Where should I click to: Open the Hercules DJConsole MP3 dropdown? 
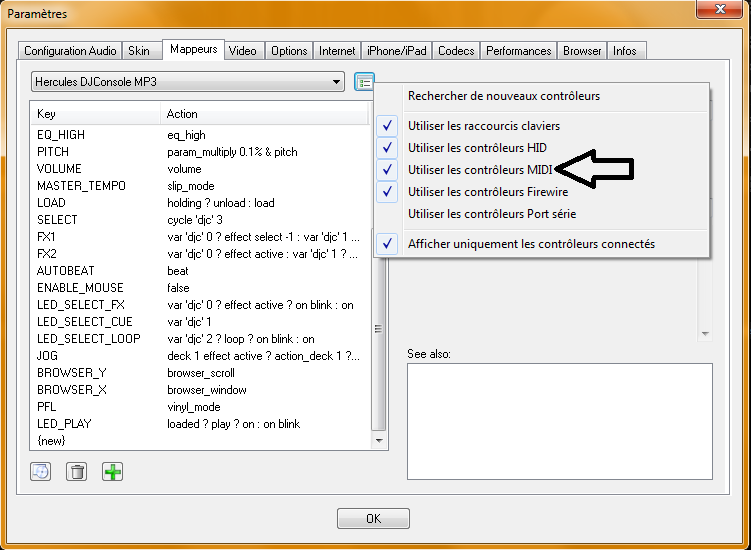(188, 82)
